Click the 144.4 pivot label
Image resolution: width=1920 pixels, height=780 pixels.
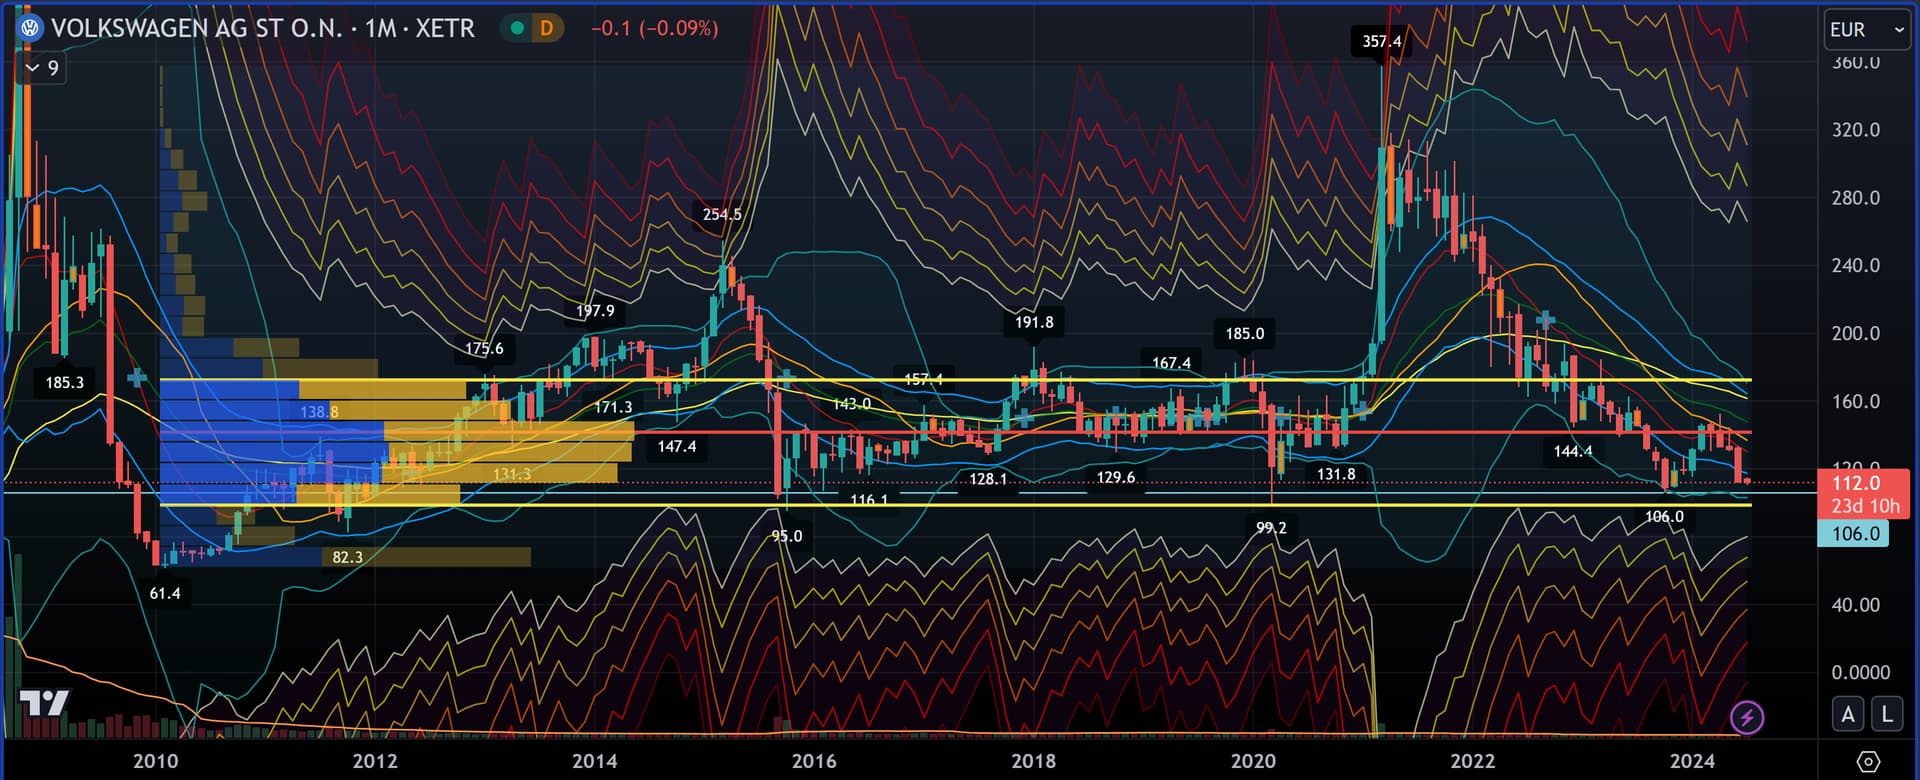(1573, 451)
